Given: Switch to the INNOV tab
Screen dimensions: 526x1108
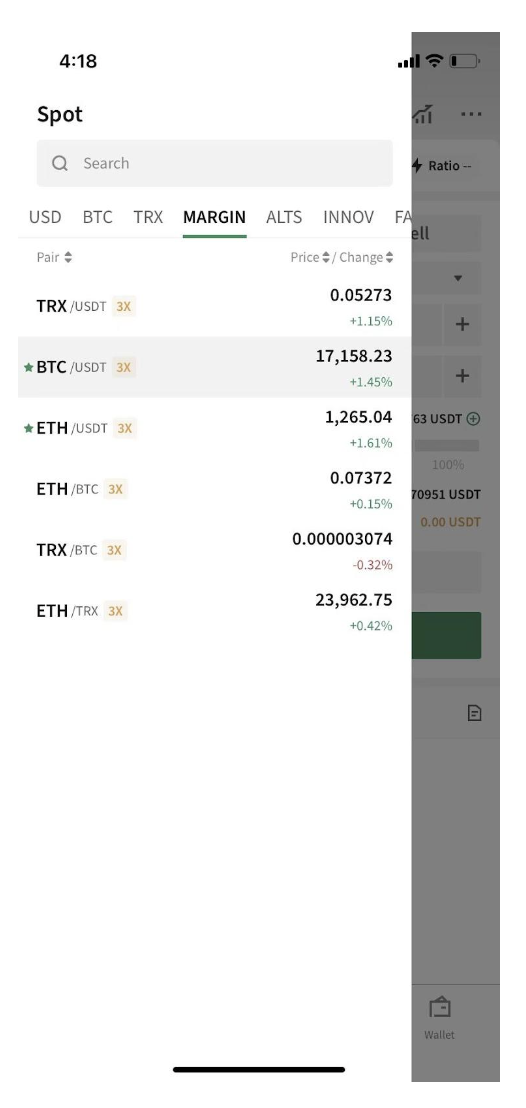Looking at the screenshot, I should pos(349,217).
